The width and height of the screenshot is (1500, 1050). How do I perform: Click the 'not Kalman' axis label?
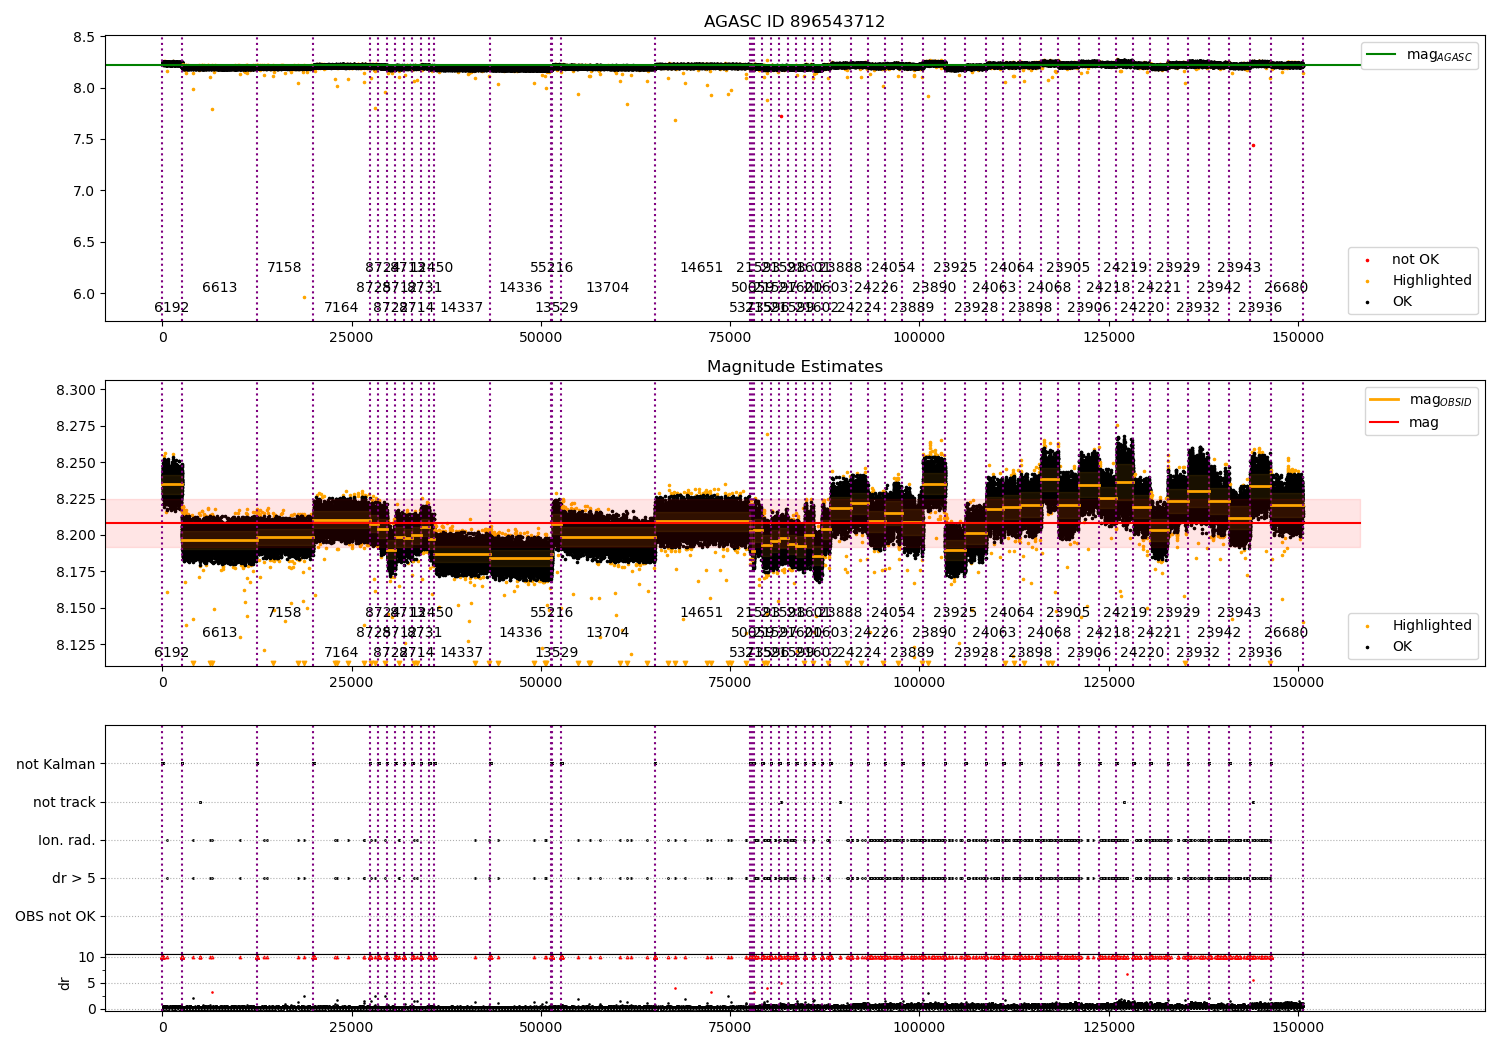56,765
